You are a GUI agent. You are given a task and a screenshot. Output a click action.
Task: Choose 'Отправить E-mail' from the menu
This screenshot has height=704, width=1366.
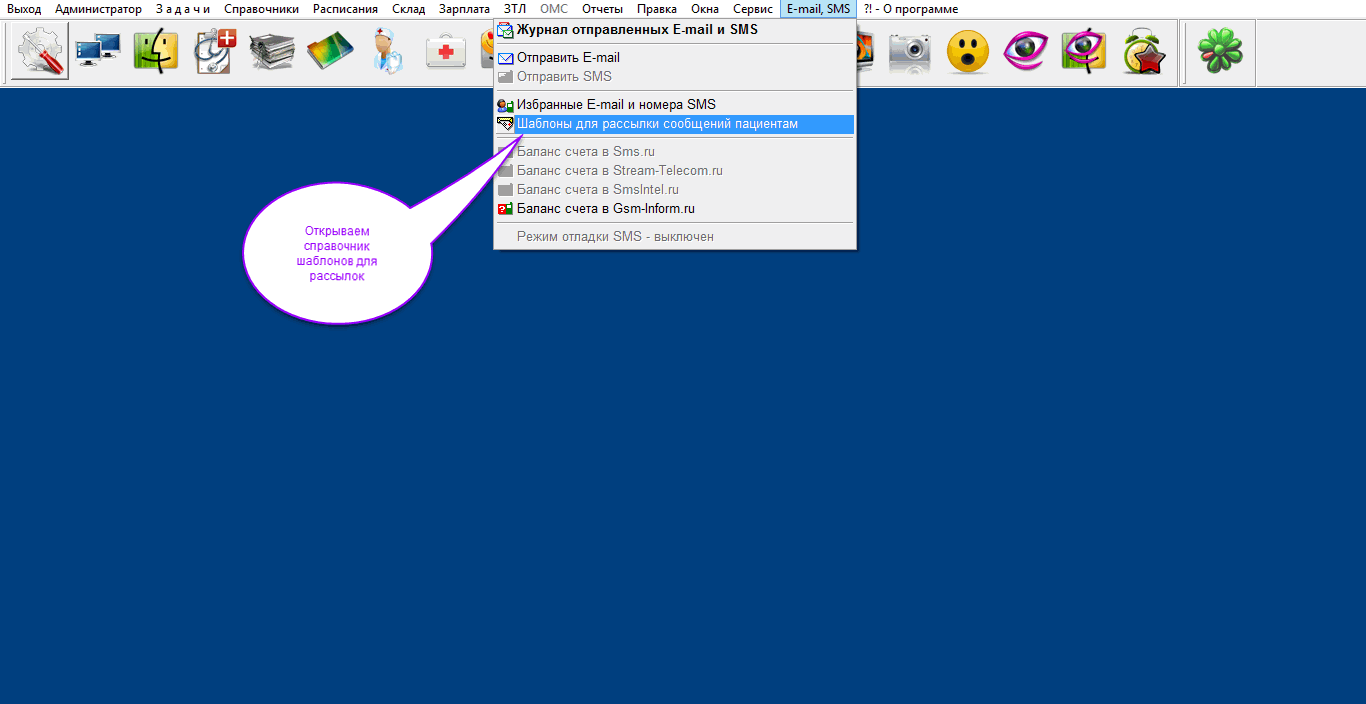click(x=568, y=58)
